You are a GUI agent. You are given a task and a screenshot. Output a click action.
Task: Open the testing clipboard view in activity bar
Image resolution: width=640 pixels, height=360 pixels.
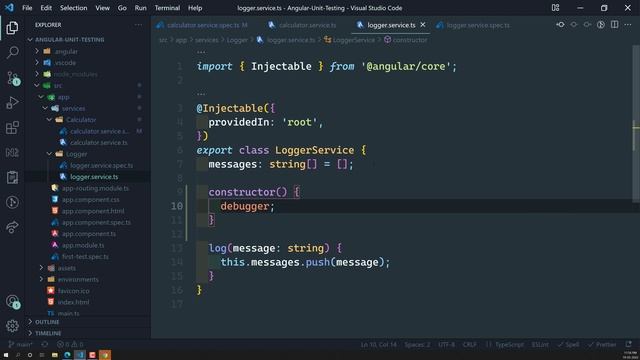(12, 178)
